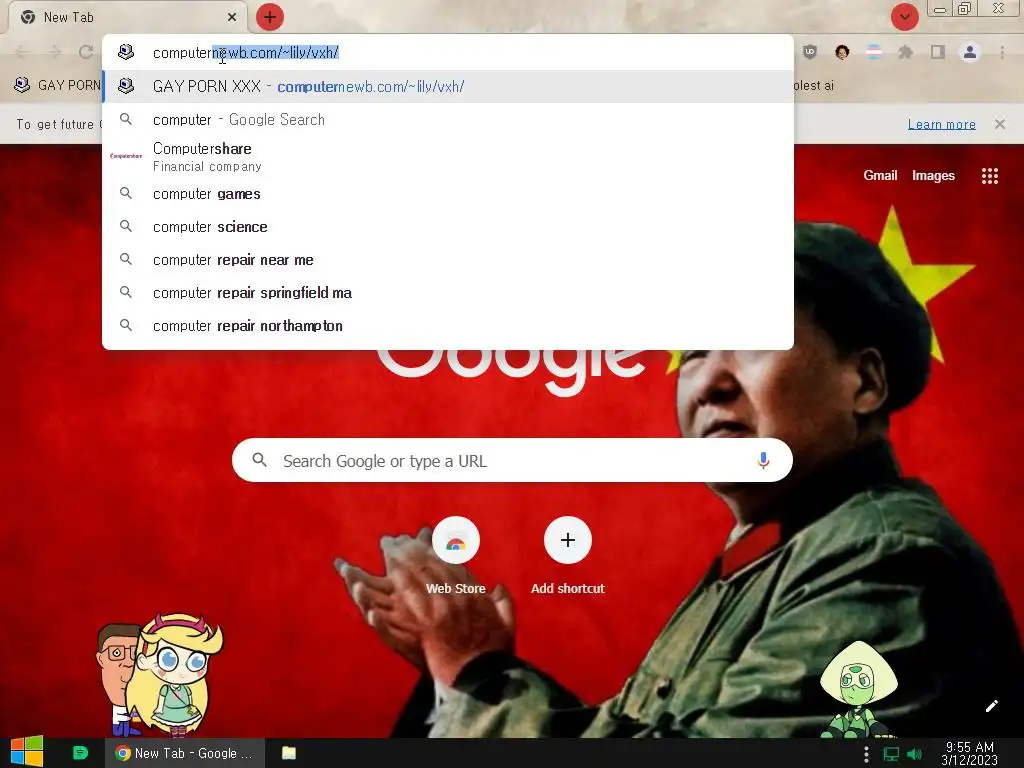
Task: Open the Extensions puzzle piece menu
Action: click(x=906, y=52)
